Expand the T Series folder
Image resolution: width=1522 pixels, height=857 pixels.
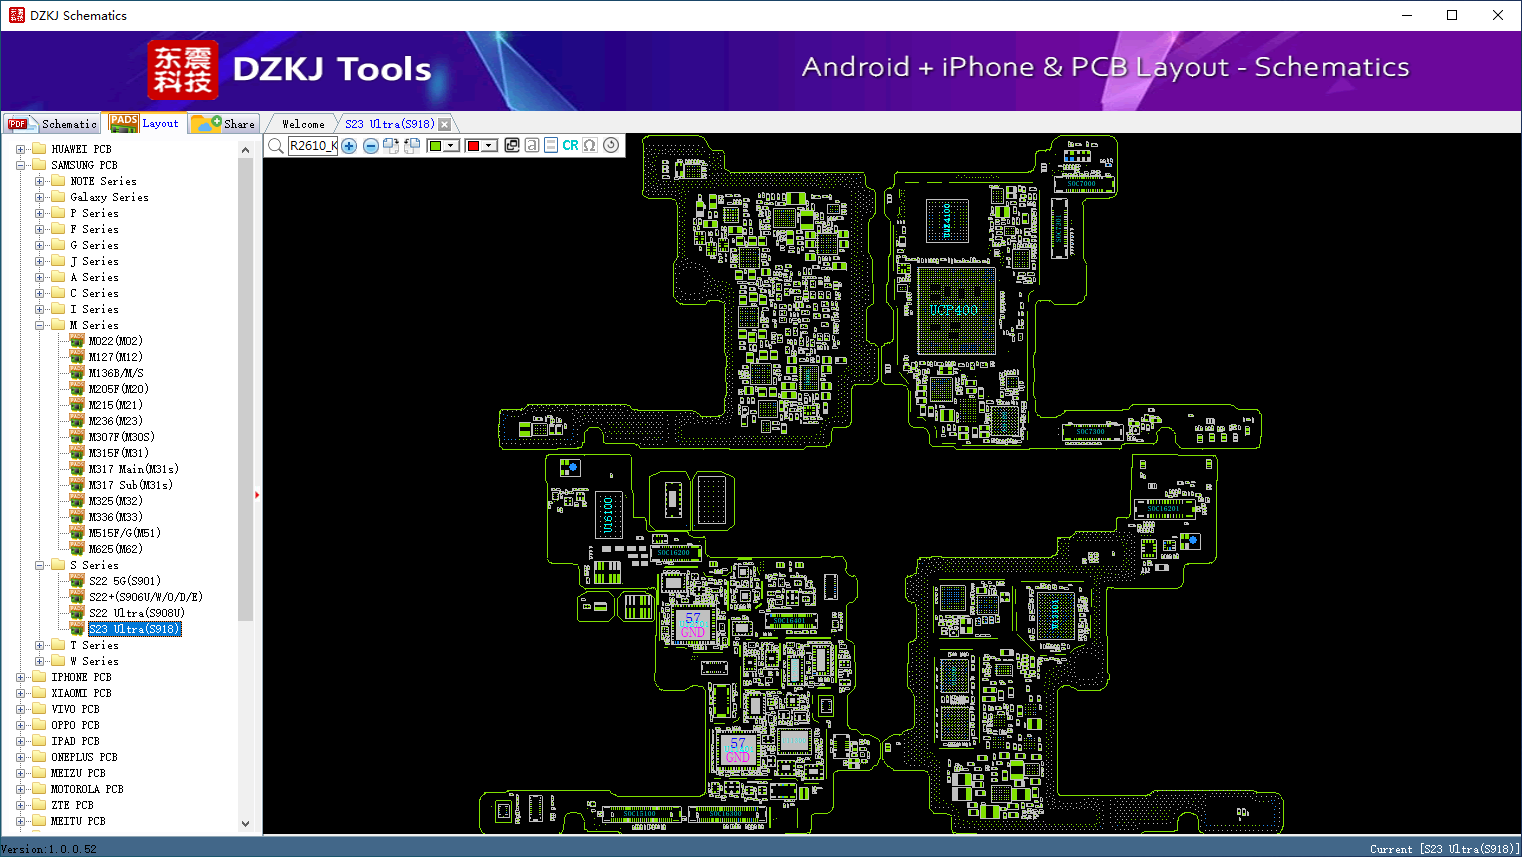tap(39, 645)
